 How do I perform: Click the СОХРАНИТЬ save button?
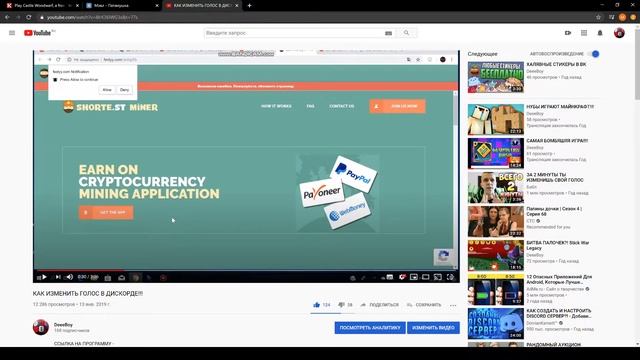pos(424,304)
